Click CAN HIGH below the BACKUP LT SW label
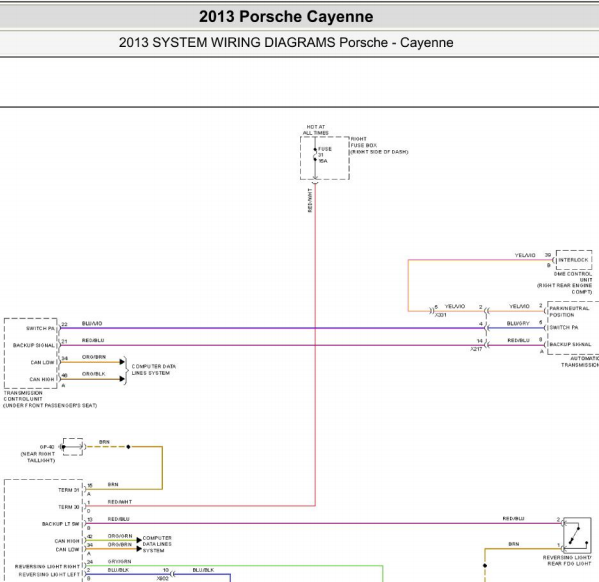 [x=67, y=541]
